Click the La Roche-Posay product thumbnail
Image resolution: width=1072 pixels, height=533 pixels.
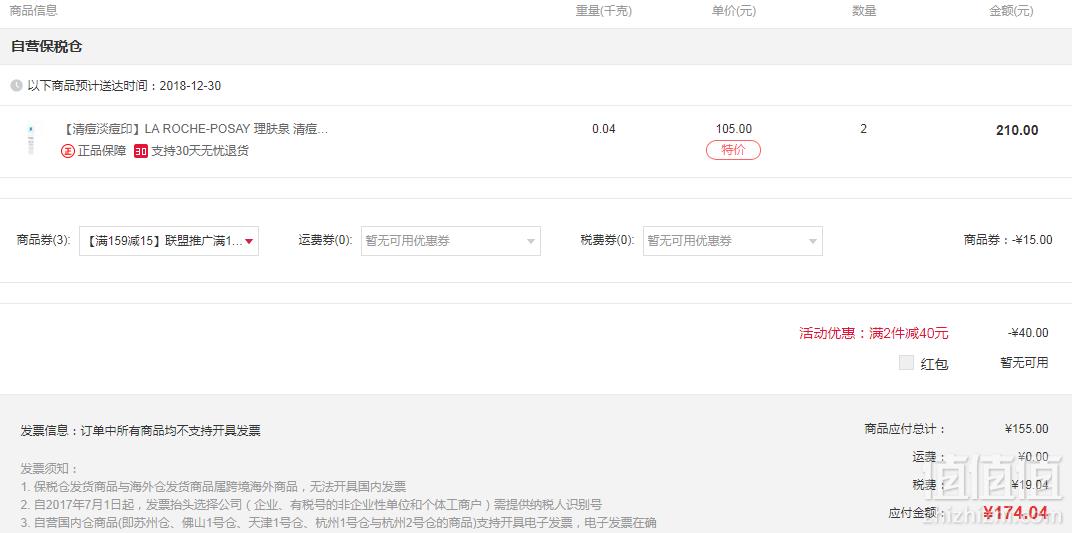click(31, 139)
